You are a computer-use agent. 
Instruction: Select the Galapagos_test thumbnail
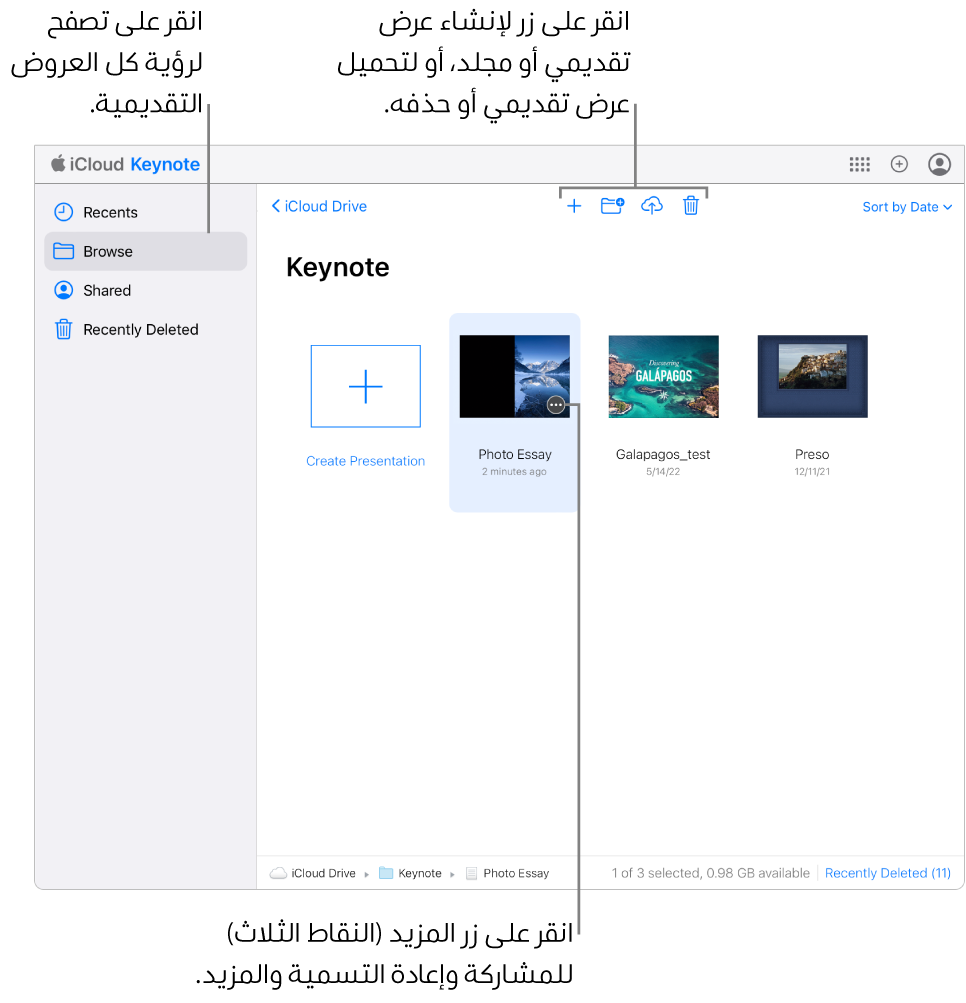coord(663,376)
